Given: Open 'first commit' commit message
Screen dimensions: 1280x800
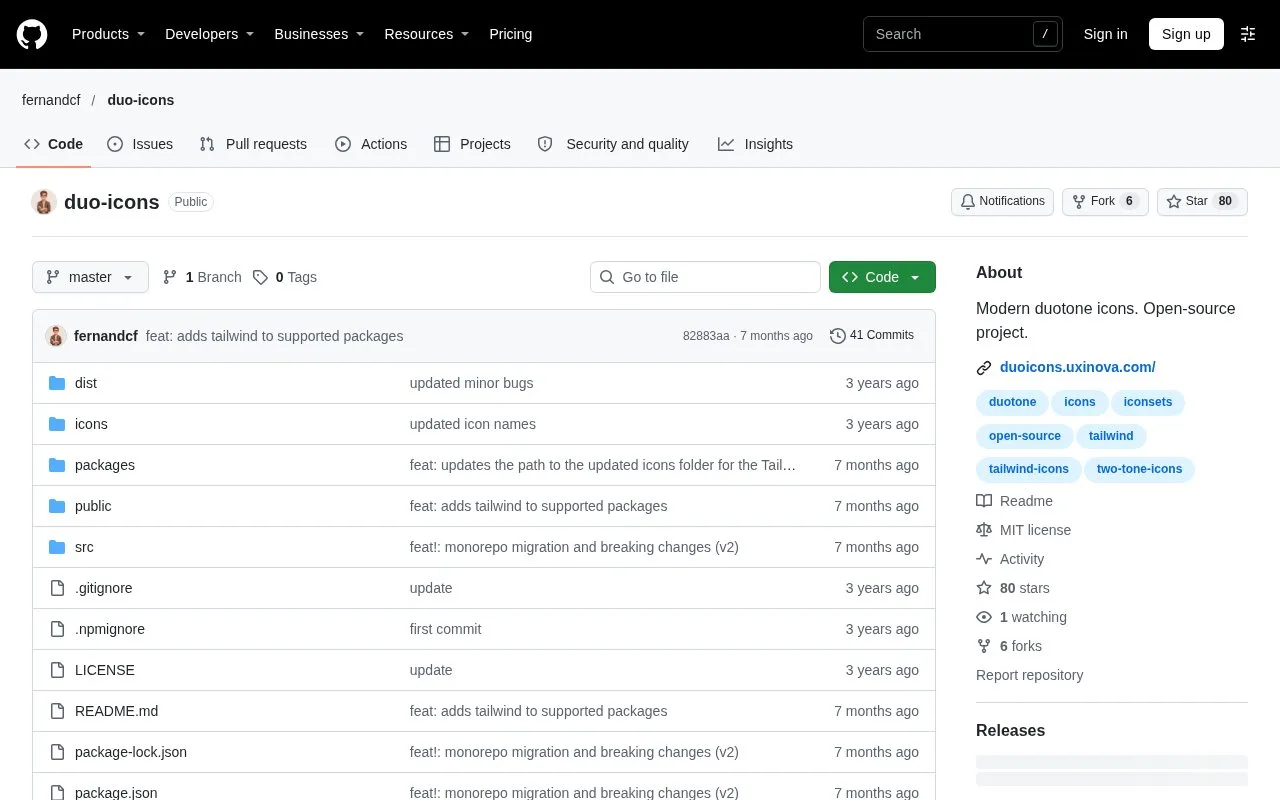Looking at the screenshot, I should (x=445, y=629).
